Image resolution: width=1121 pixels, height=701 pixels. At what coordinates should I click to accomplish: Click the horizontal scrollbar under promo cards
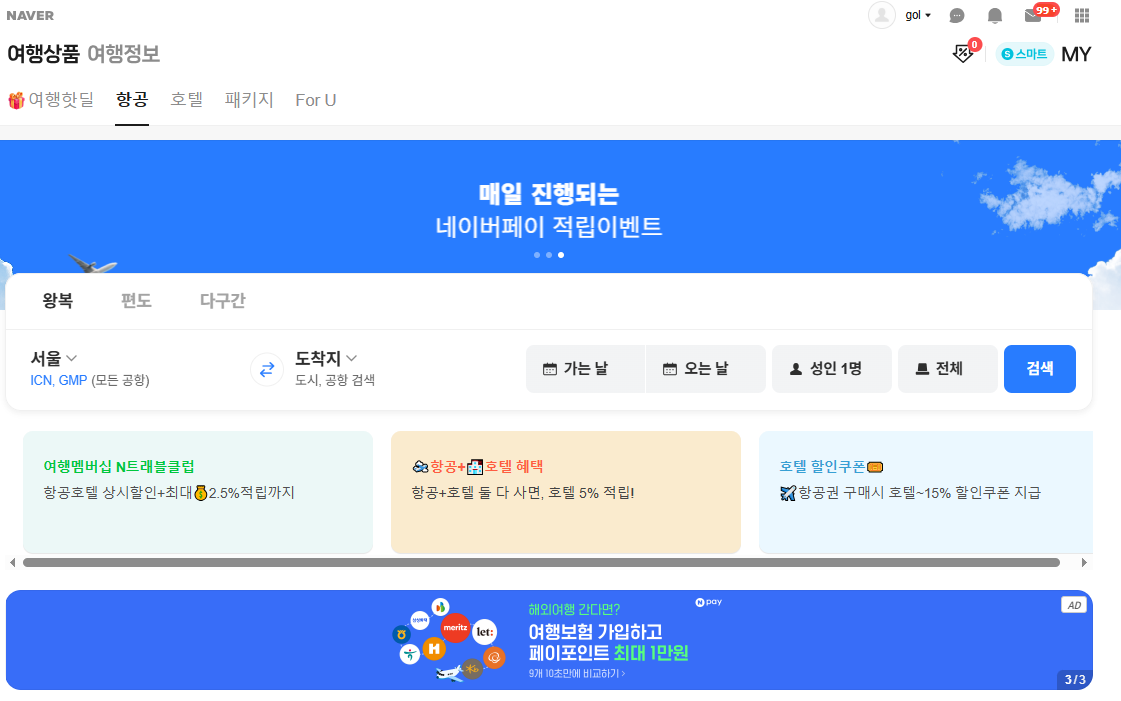pyautogui.click(x=541, y=563)
